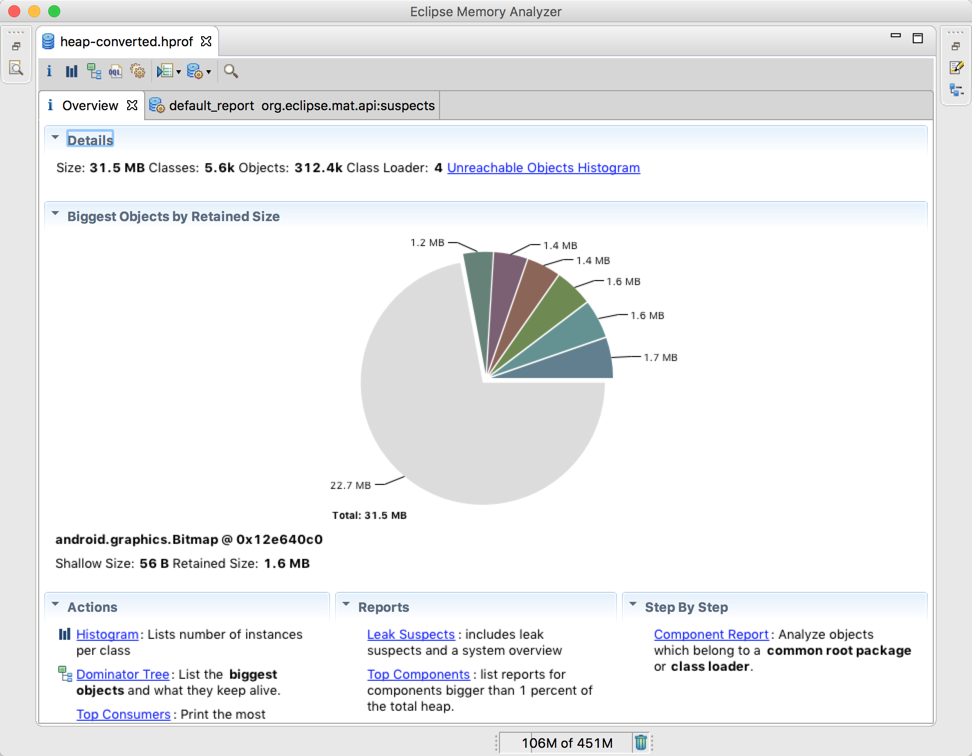Open the Overview pane from toolbar info icon

pyautogui.click(x=49, y=71)
